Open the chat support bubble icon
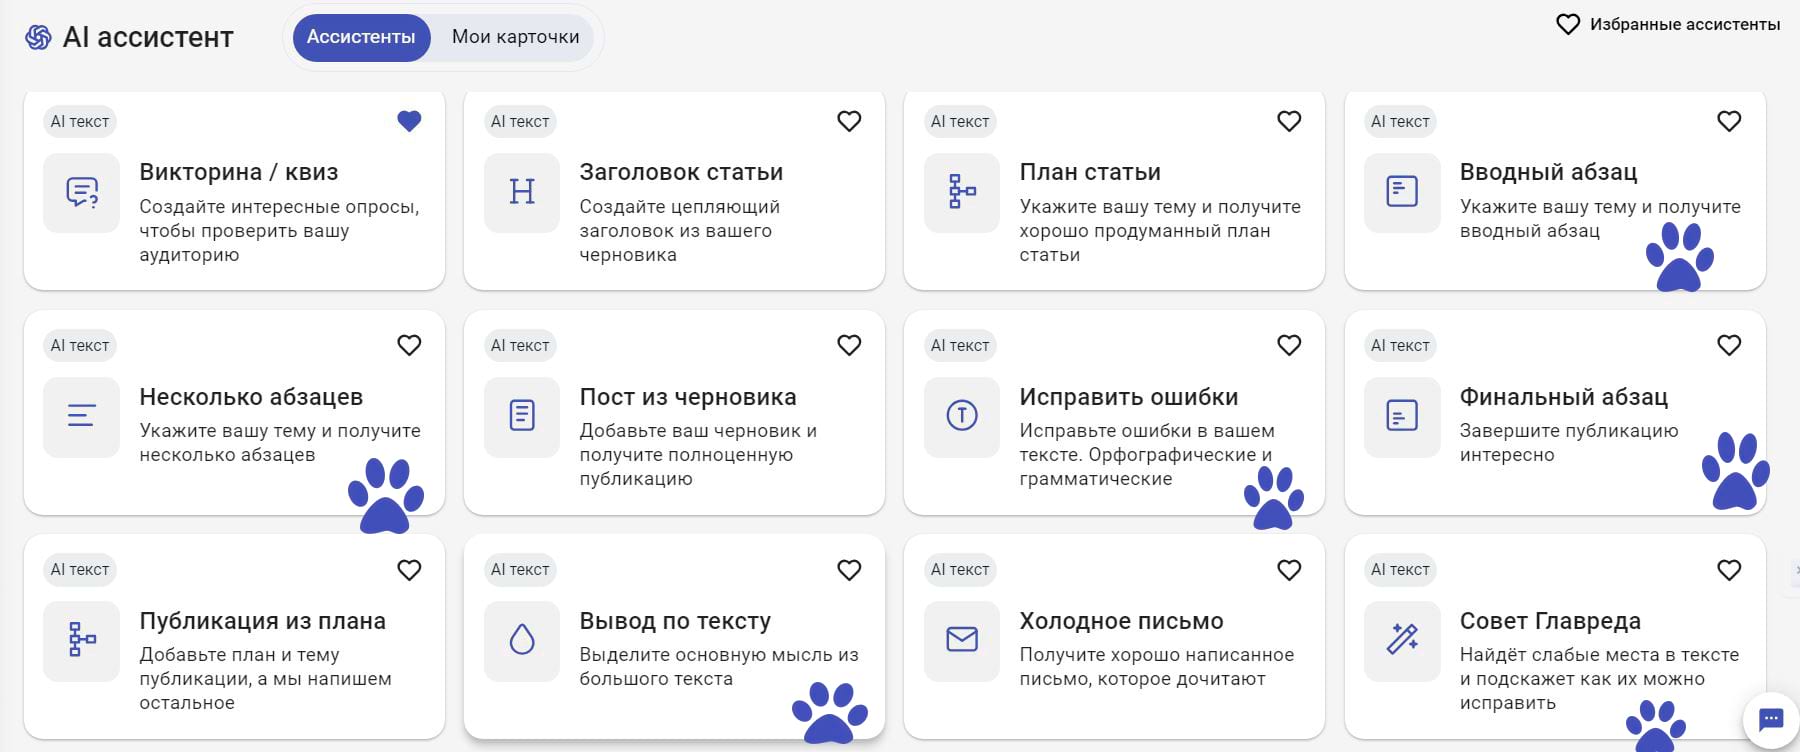The height and width of the screenshot is (752, 1800). (x=1770, y=719)
